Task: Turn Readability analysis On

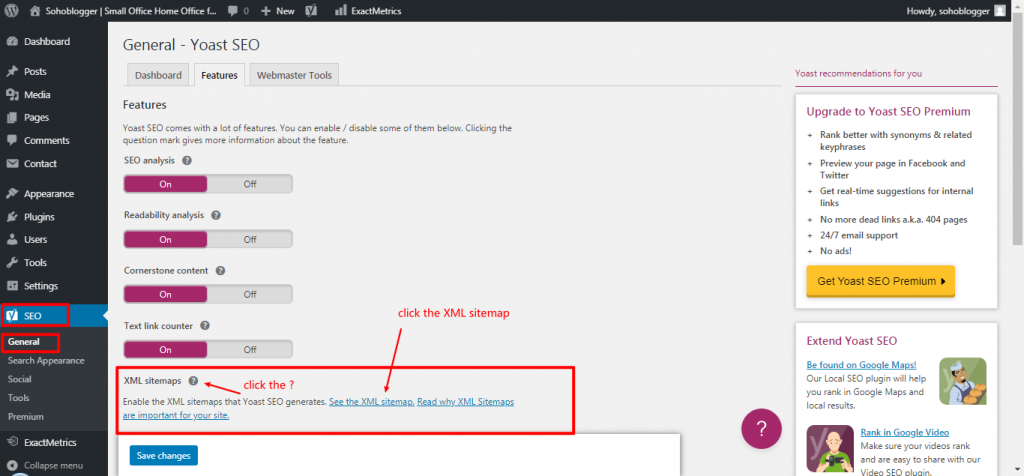Action: point(165,239)
